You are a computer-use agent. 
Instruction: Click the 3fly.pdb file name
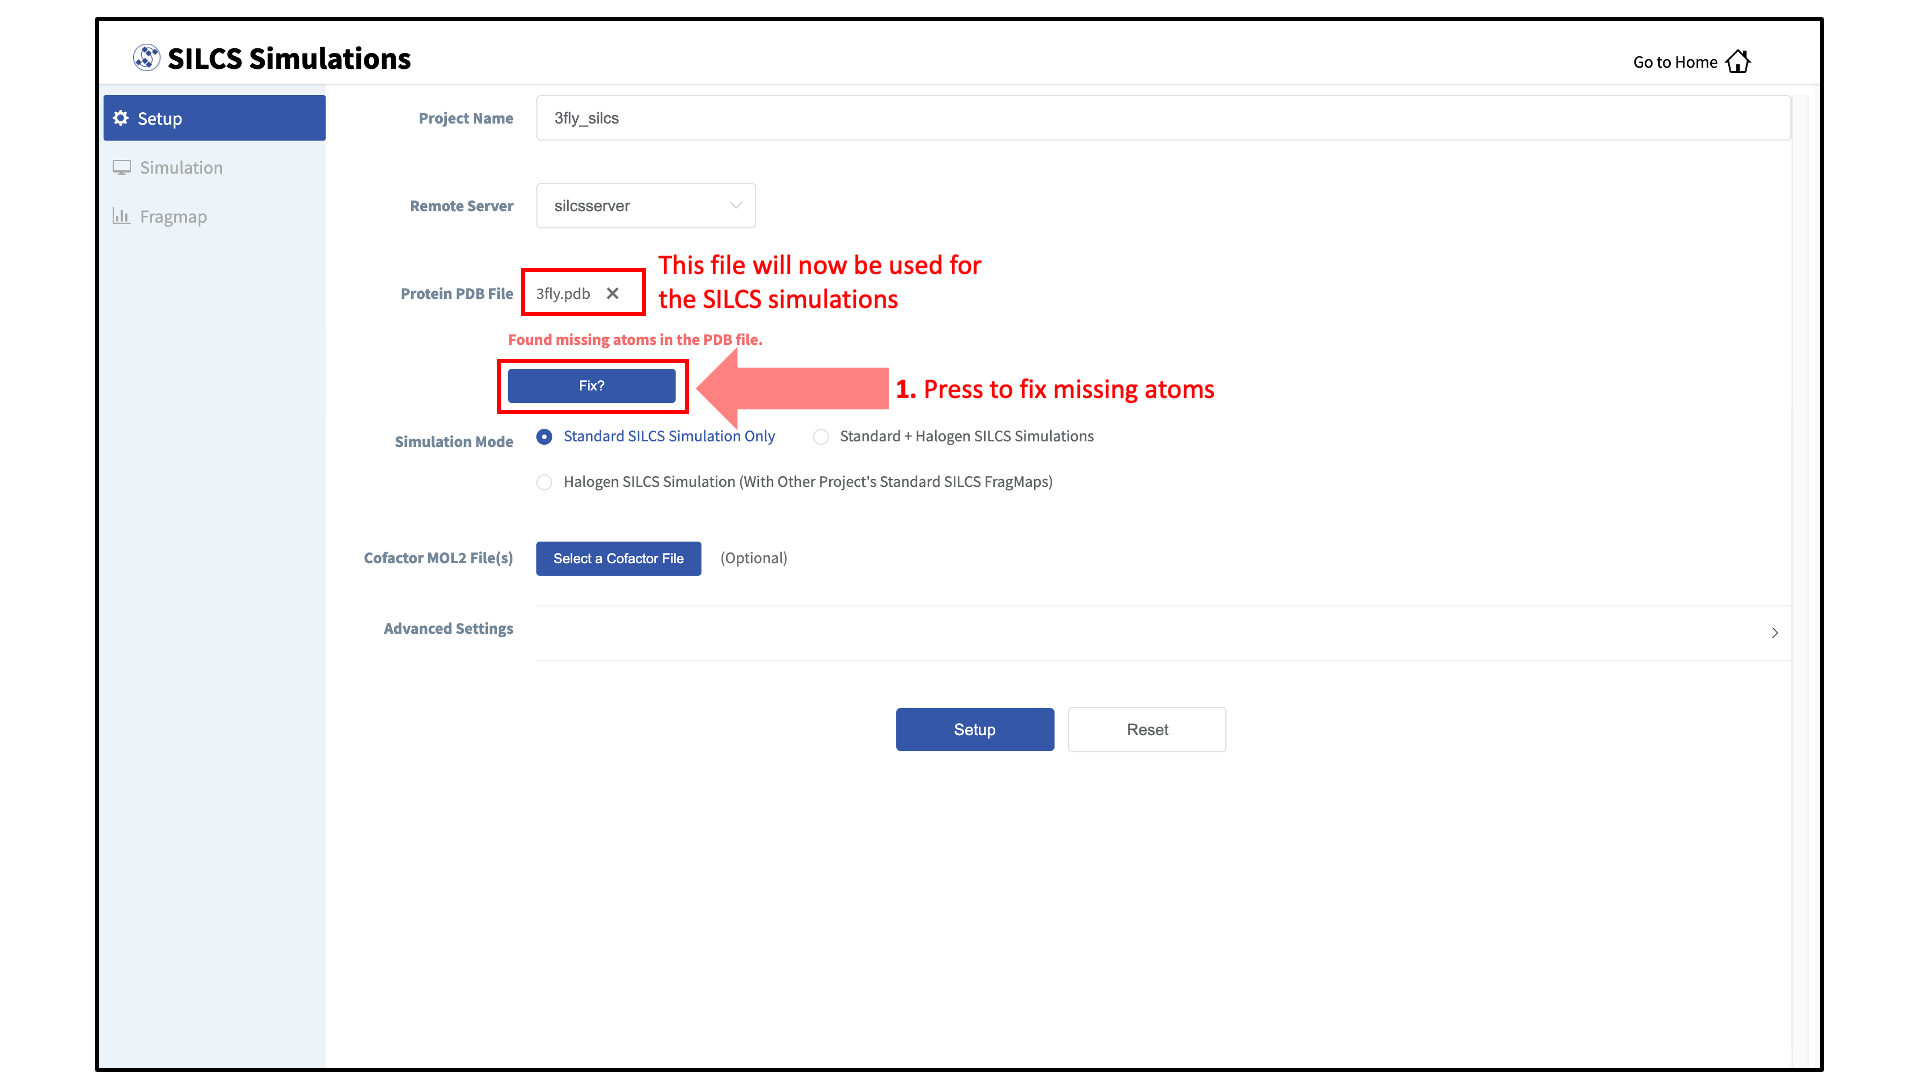click(x=563, y=294)
